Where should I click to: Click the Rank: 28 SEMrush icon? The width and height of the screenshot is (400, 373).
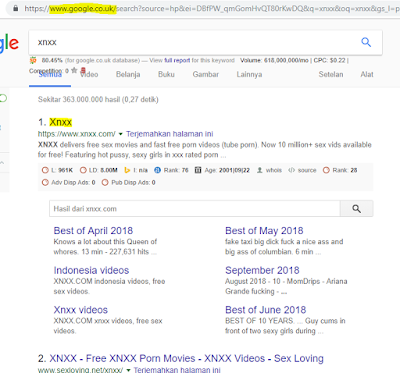(326, 170)
